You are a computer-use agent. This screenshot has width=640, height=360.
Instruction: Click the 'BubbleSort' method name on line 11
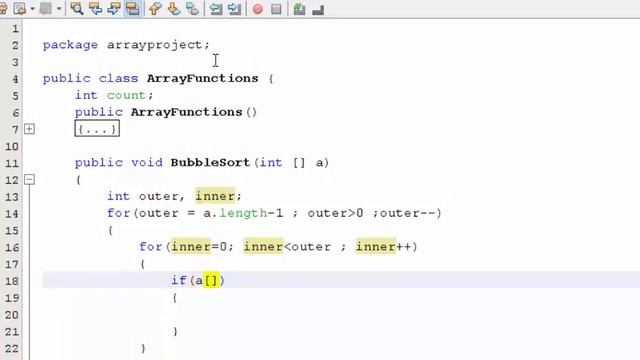pyautogui.click(x=210, y=162)
